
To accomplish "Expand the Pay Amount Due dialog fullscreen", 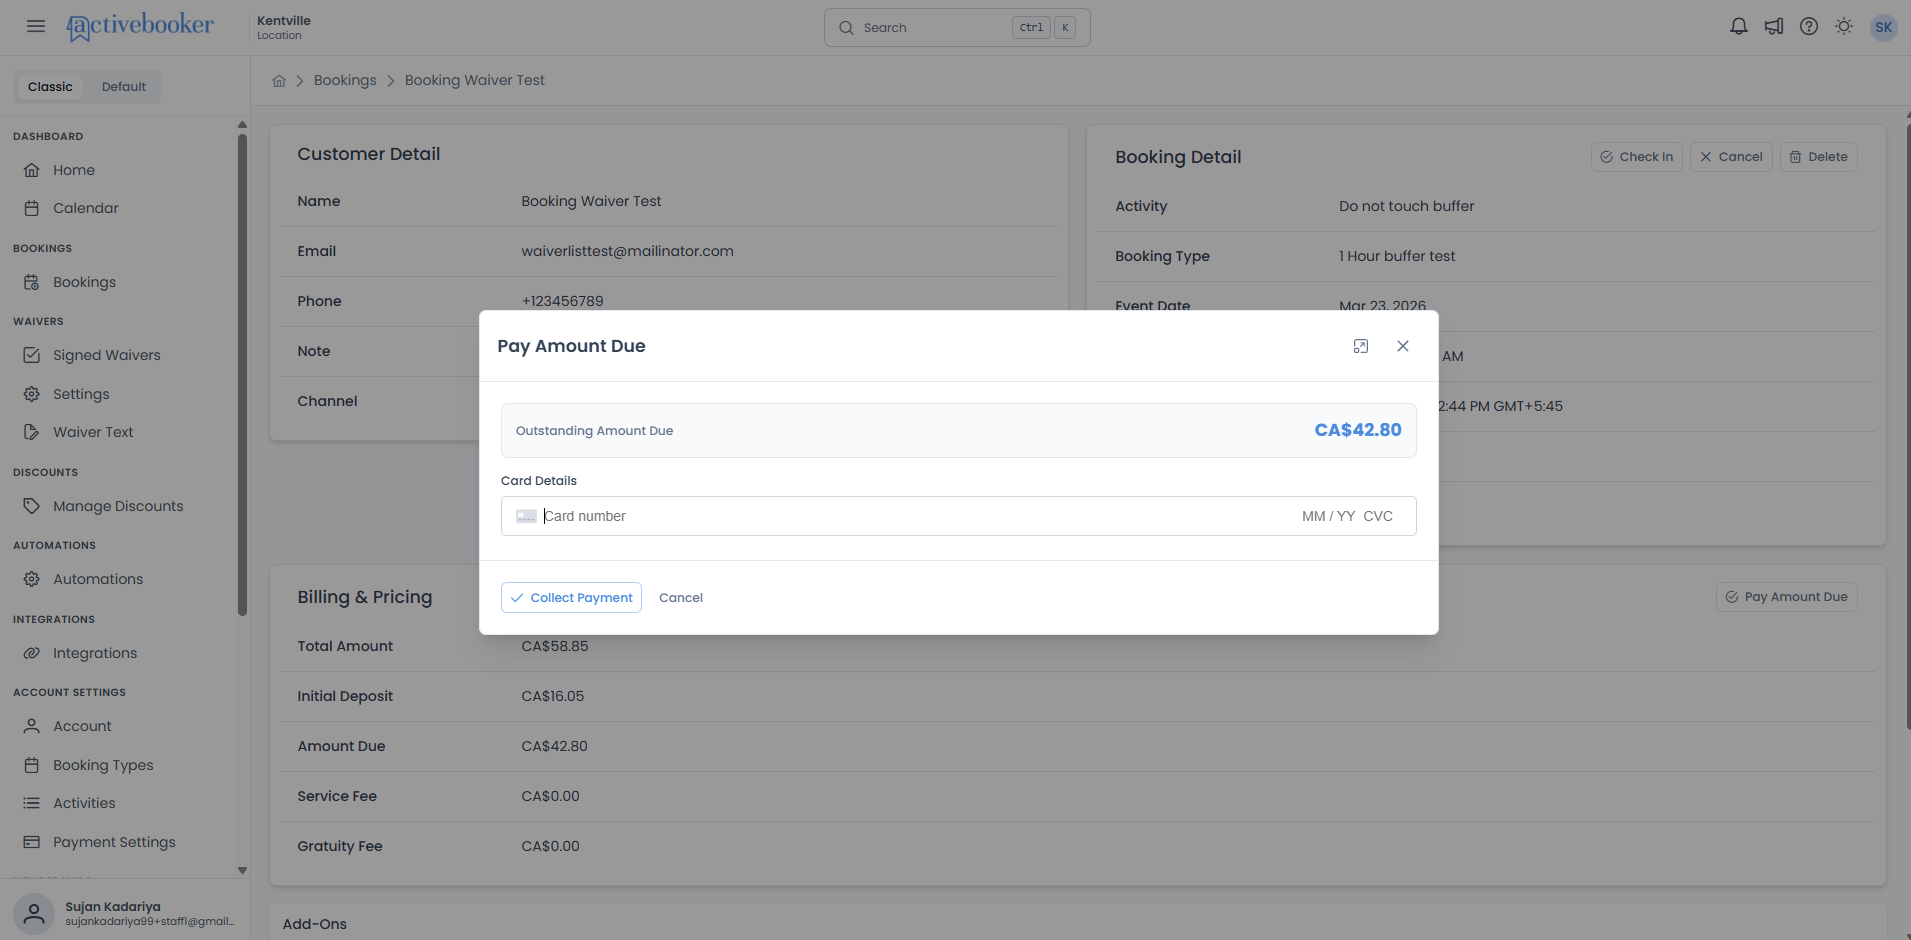I will pos(1361,346).
